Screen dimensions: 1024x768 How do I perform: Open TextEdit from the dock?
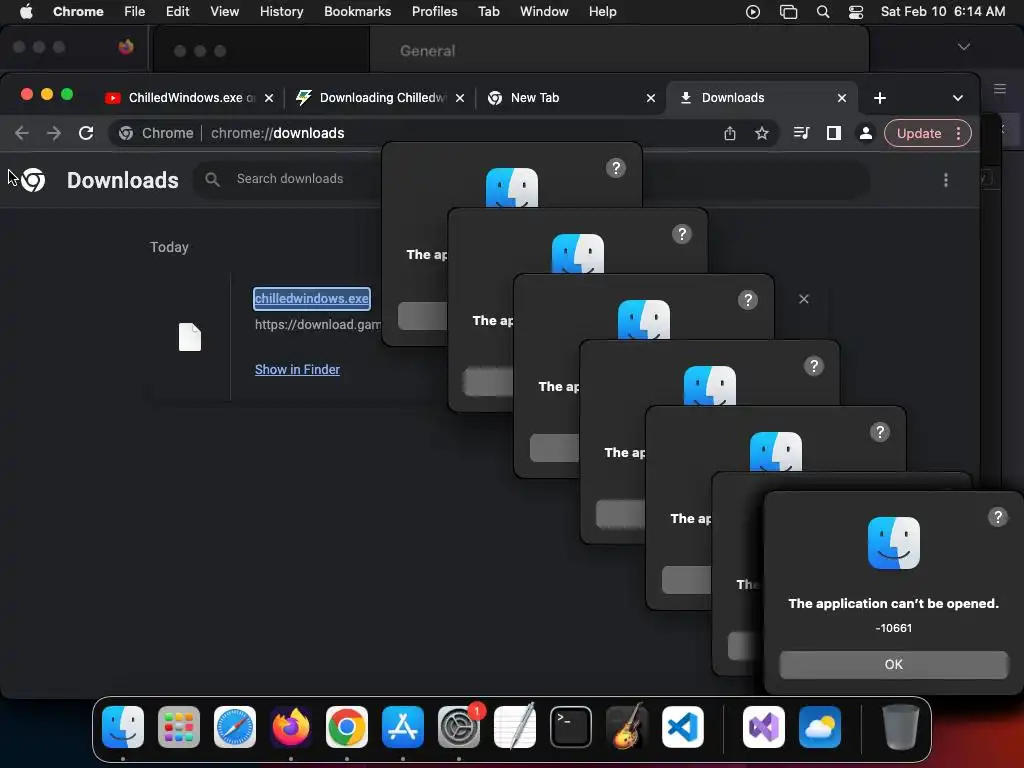[515, 727]
